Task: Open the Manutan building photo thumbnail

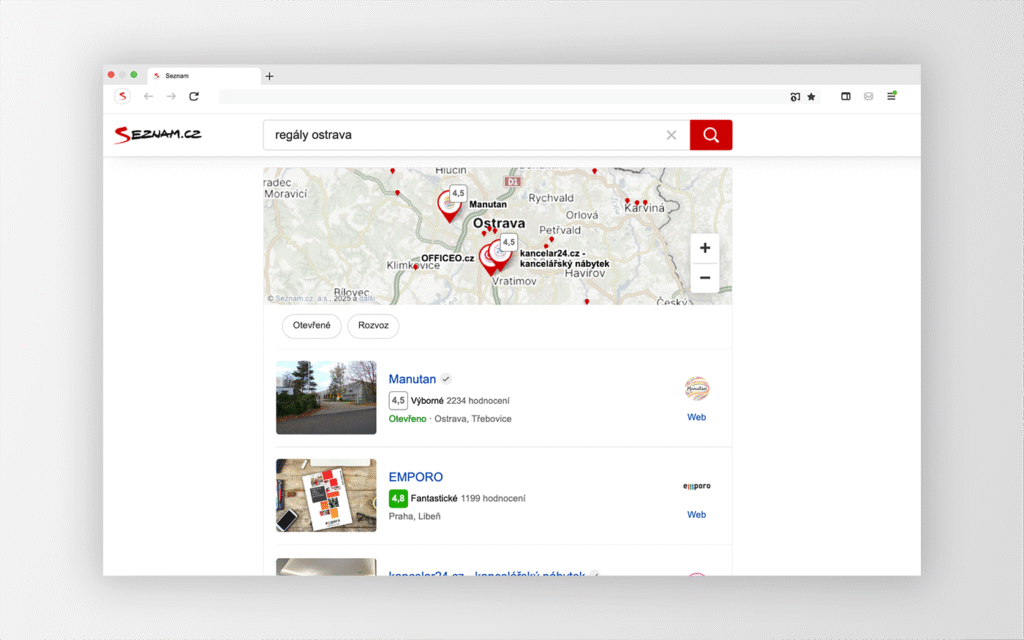Action: [x=327, y=398]
